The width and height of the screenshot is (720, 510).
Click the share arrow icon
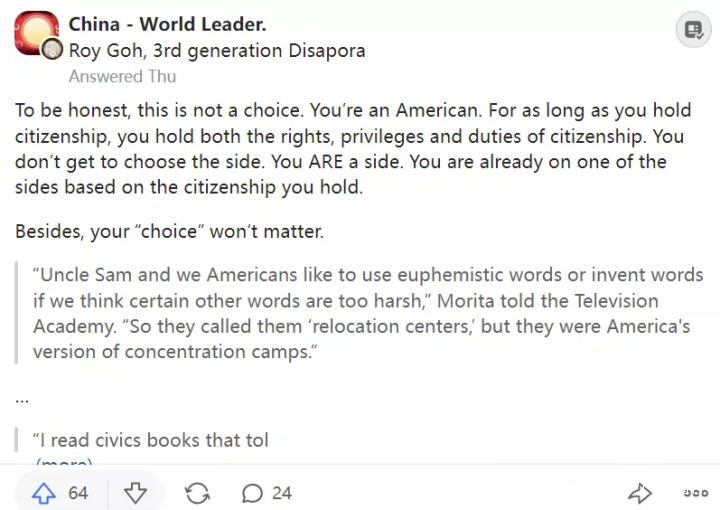click(639, 493)
